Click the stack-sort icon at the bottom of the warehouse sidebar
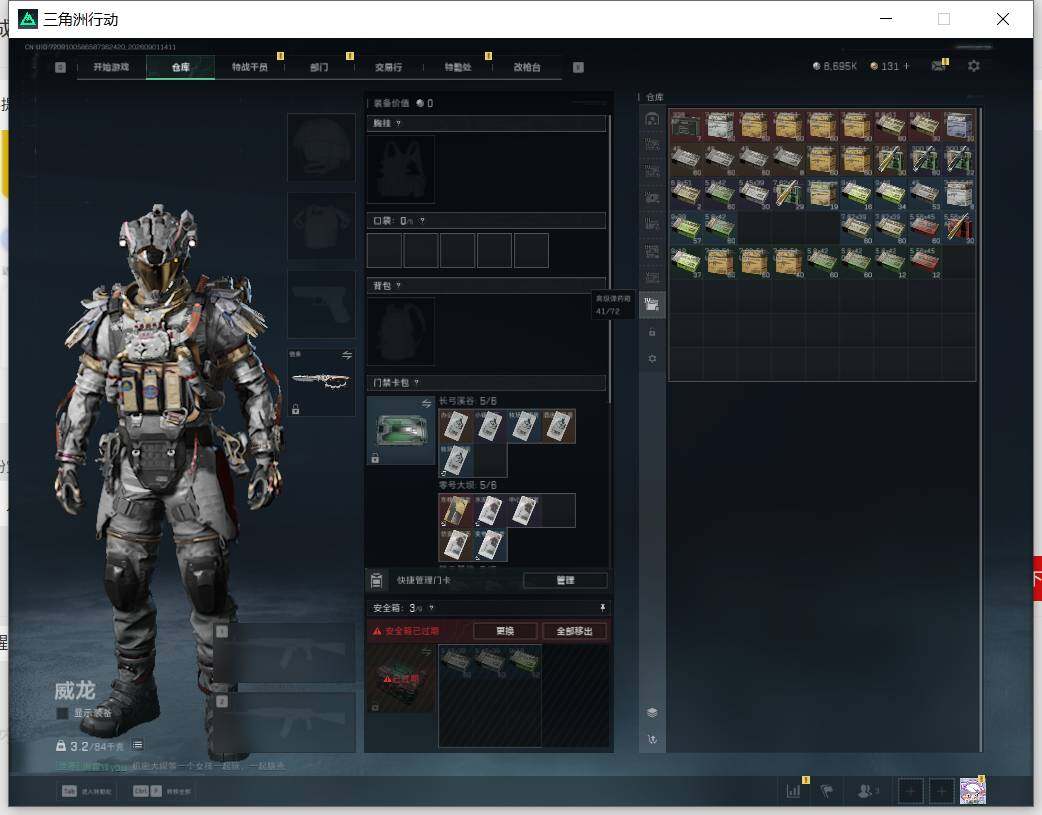 point(652,713)
